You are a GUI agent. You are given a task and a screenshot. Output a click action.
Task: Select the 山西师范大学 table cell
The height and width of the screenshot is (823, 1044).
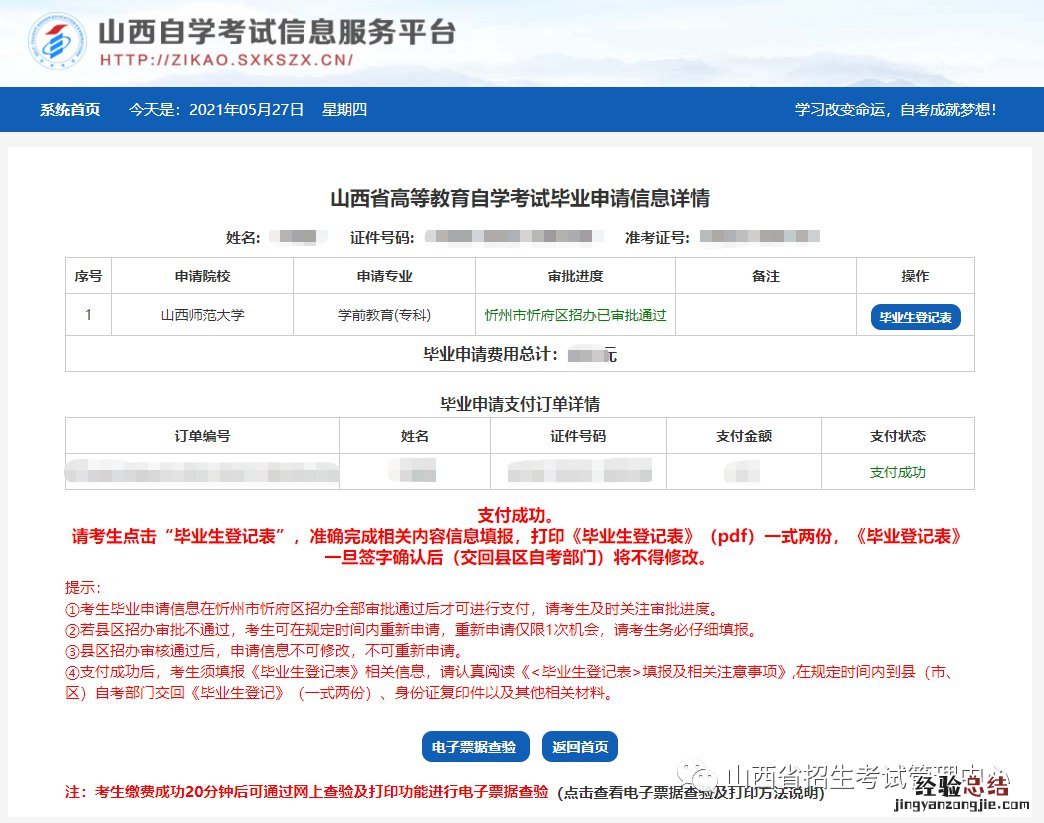click(202, 315)
